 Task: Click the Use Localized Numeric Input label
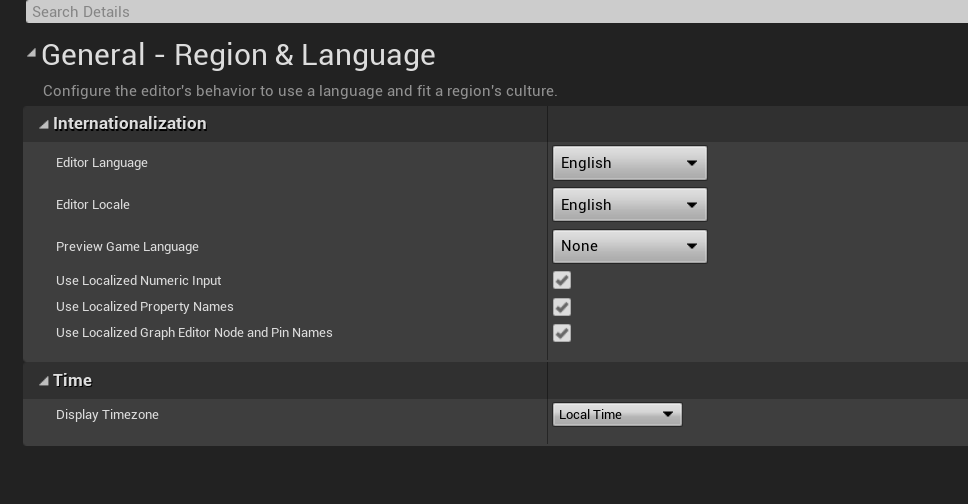(x=138, y=280)
